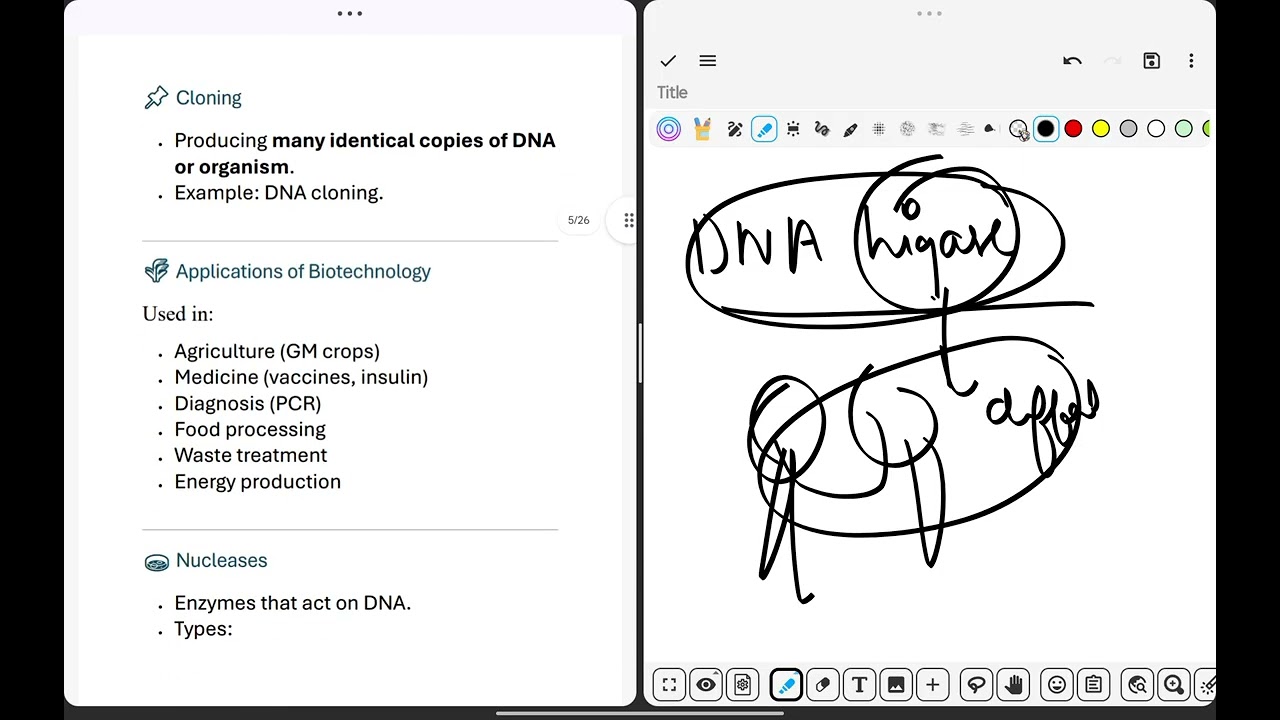Activate the highlighter pen in the bottom toolbar
The height and width of the screenshot is (720, 1280).
pyautogui.click(x=786, y=685)
